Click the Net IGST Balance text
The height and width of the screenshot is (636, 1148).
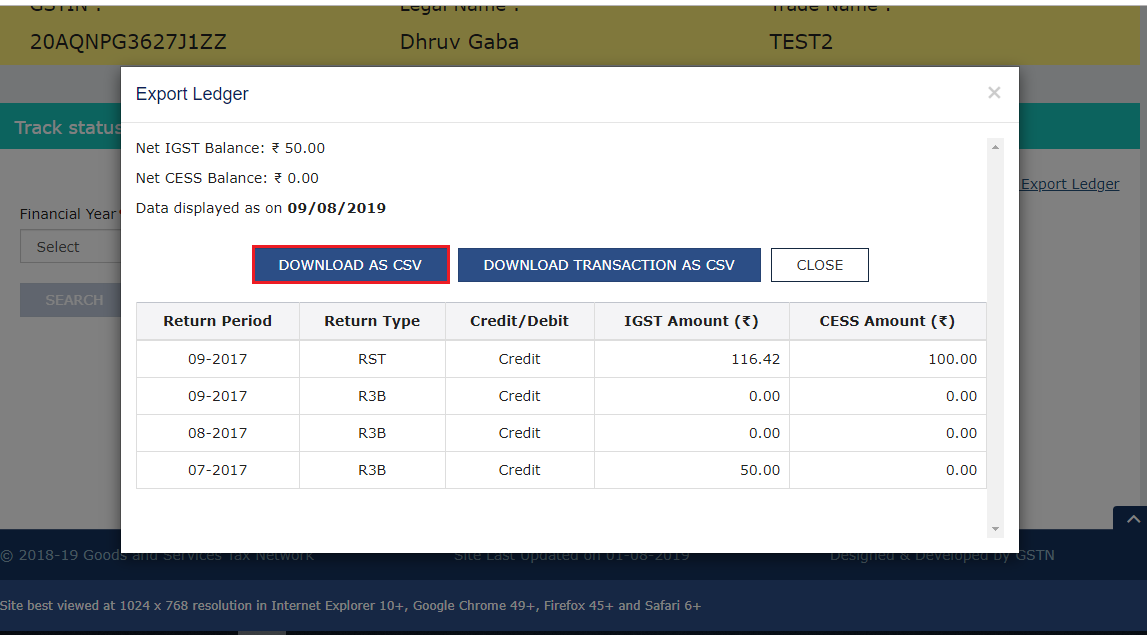point(230,148)
